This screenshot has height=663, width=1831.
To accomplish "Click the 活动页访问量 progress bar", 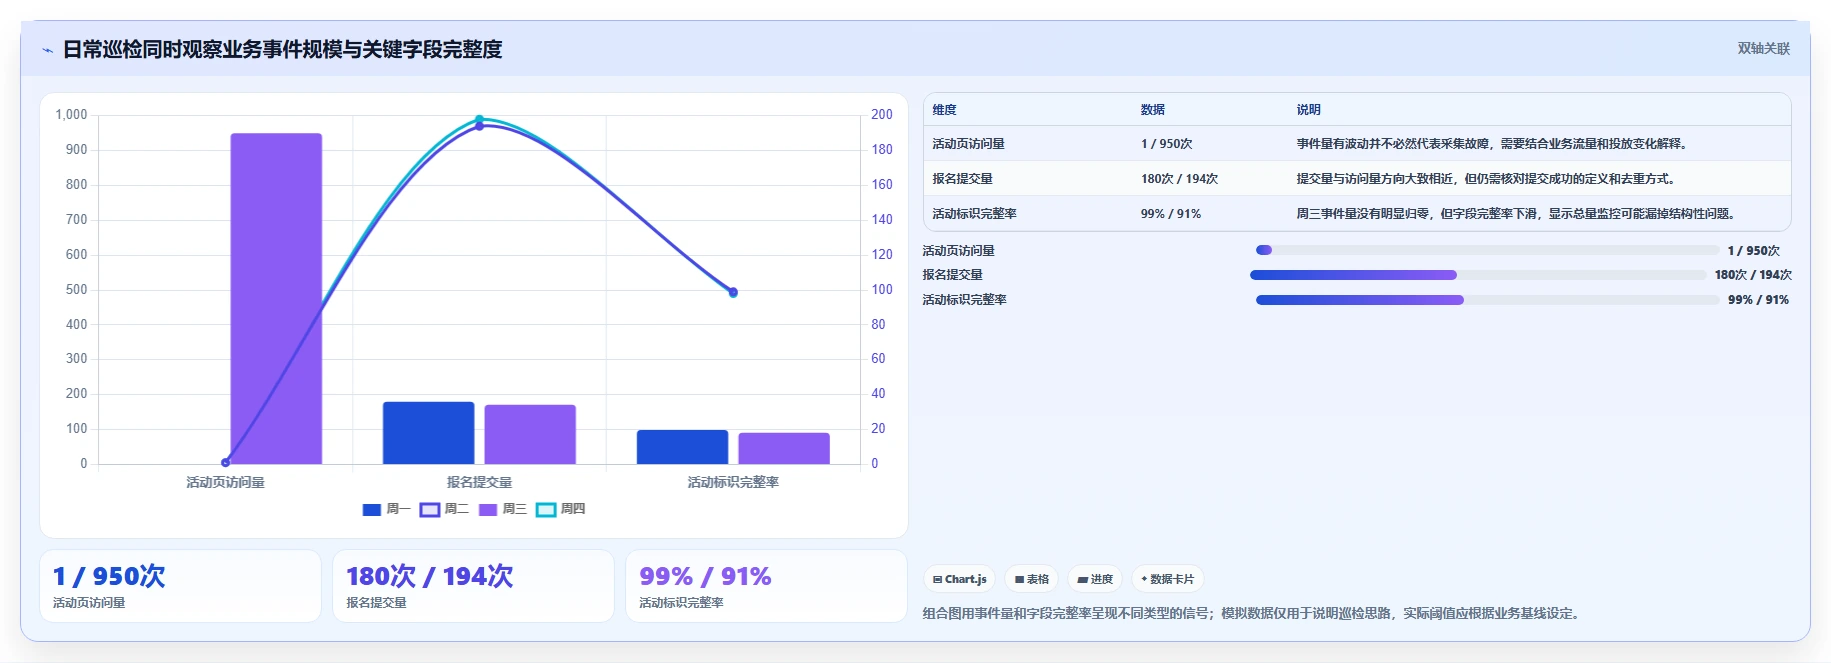I will coord(1487,250).
